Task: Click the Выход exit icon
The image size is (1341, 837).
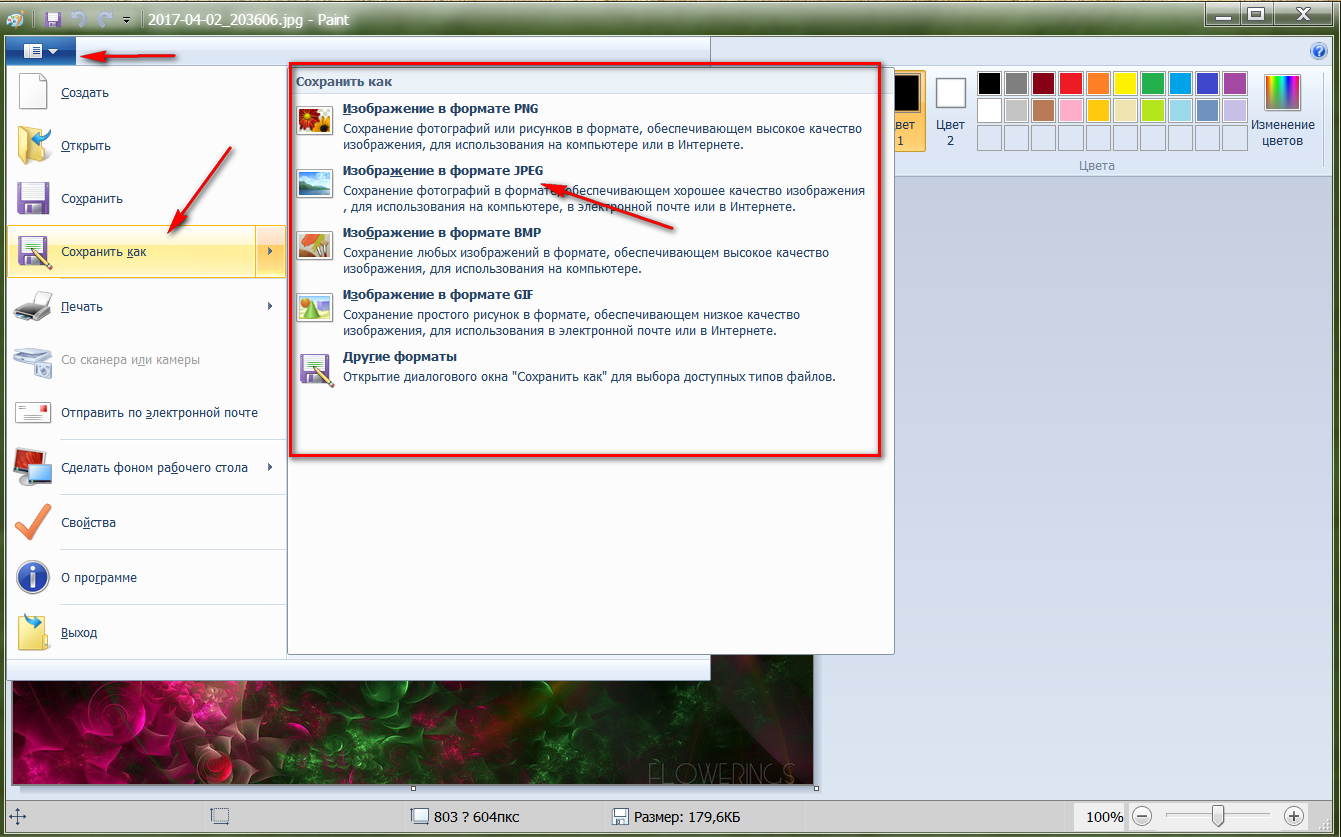Action: [33, 632]
